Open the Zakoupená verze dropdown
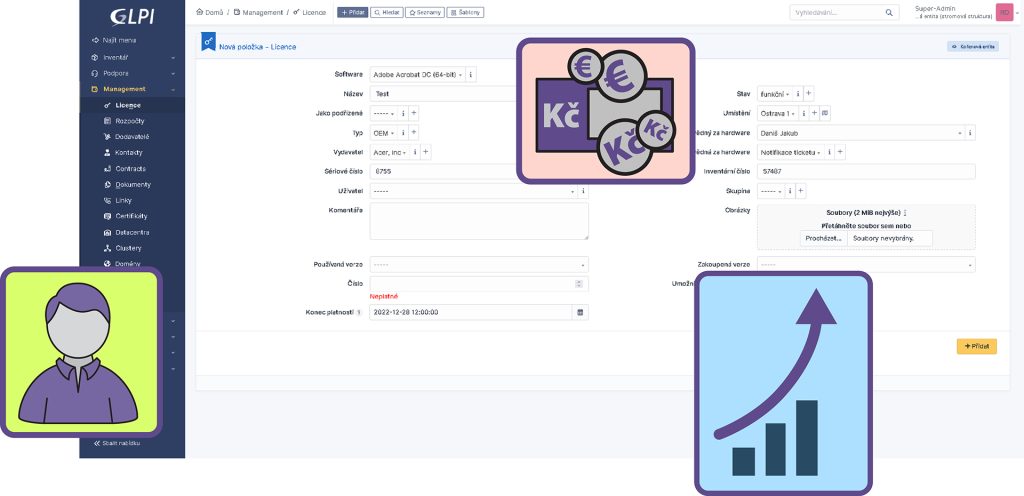The width and height of the screenshot is (1024, 496). [865, 265]
